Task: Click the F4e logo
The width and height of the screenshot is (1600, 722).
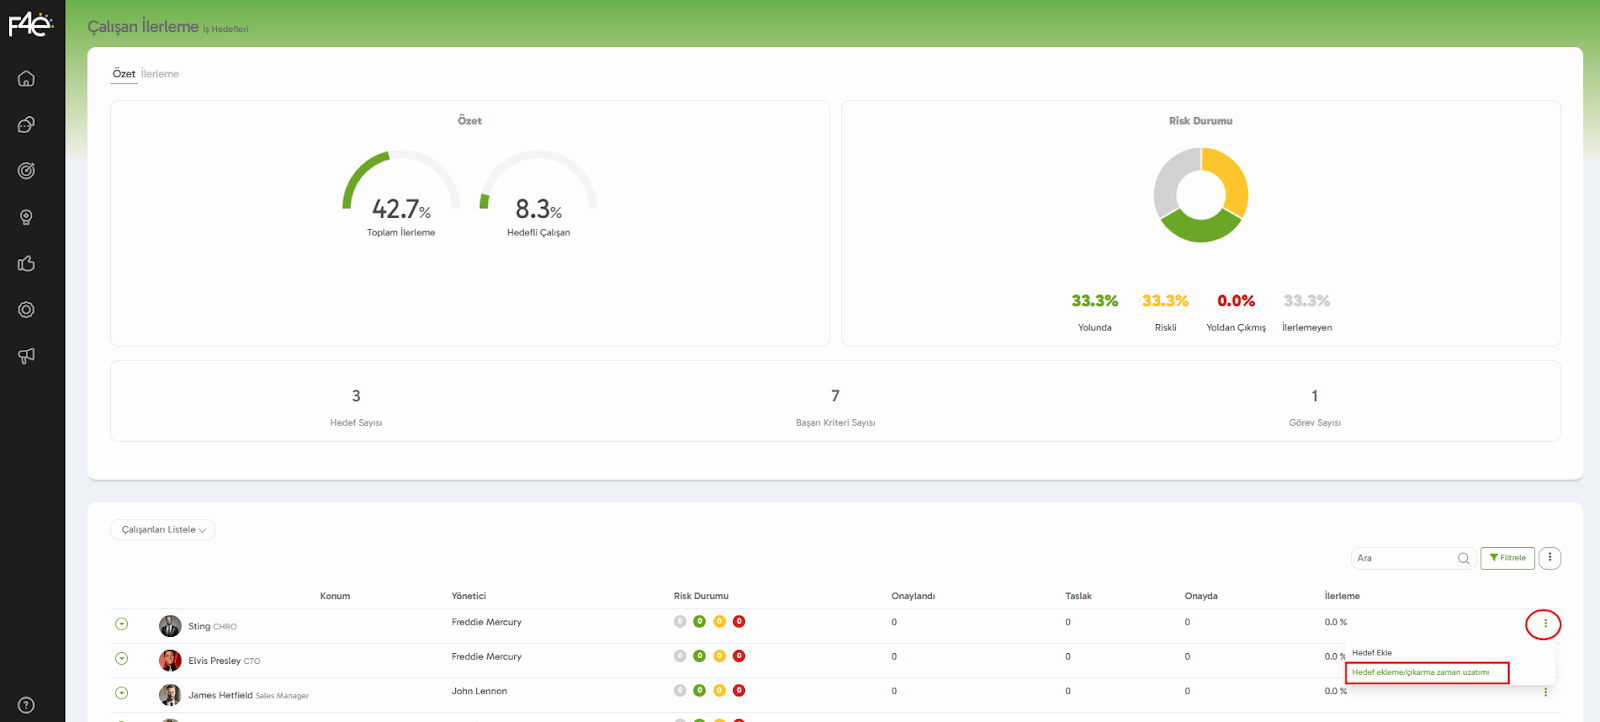Action: (x=30, y=25)
